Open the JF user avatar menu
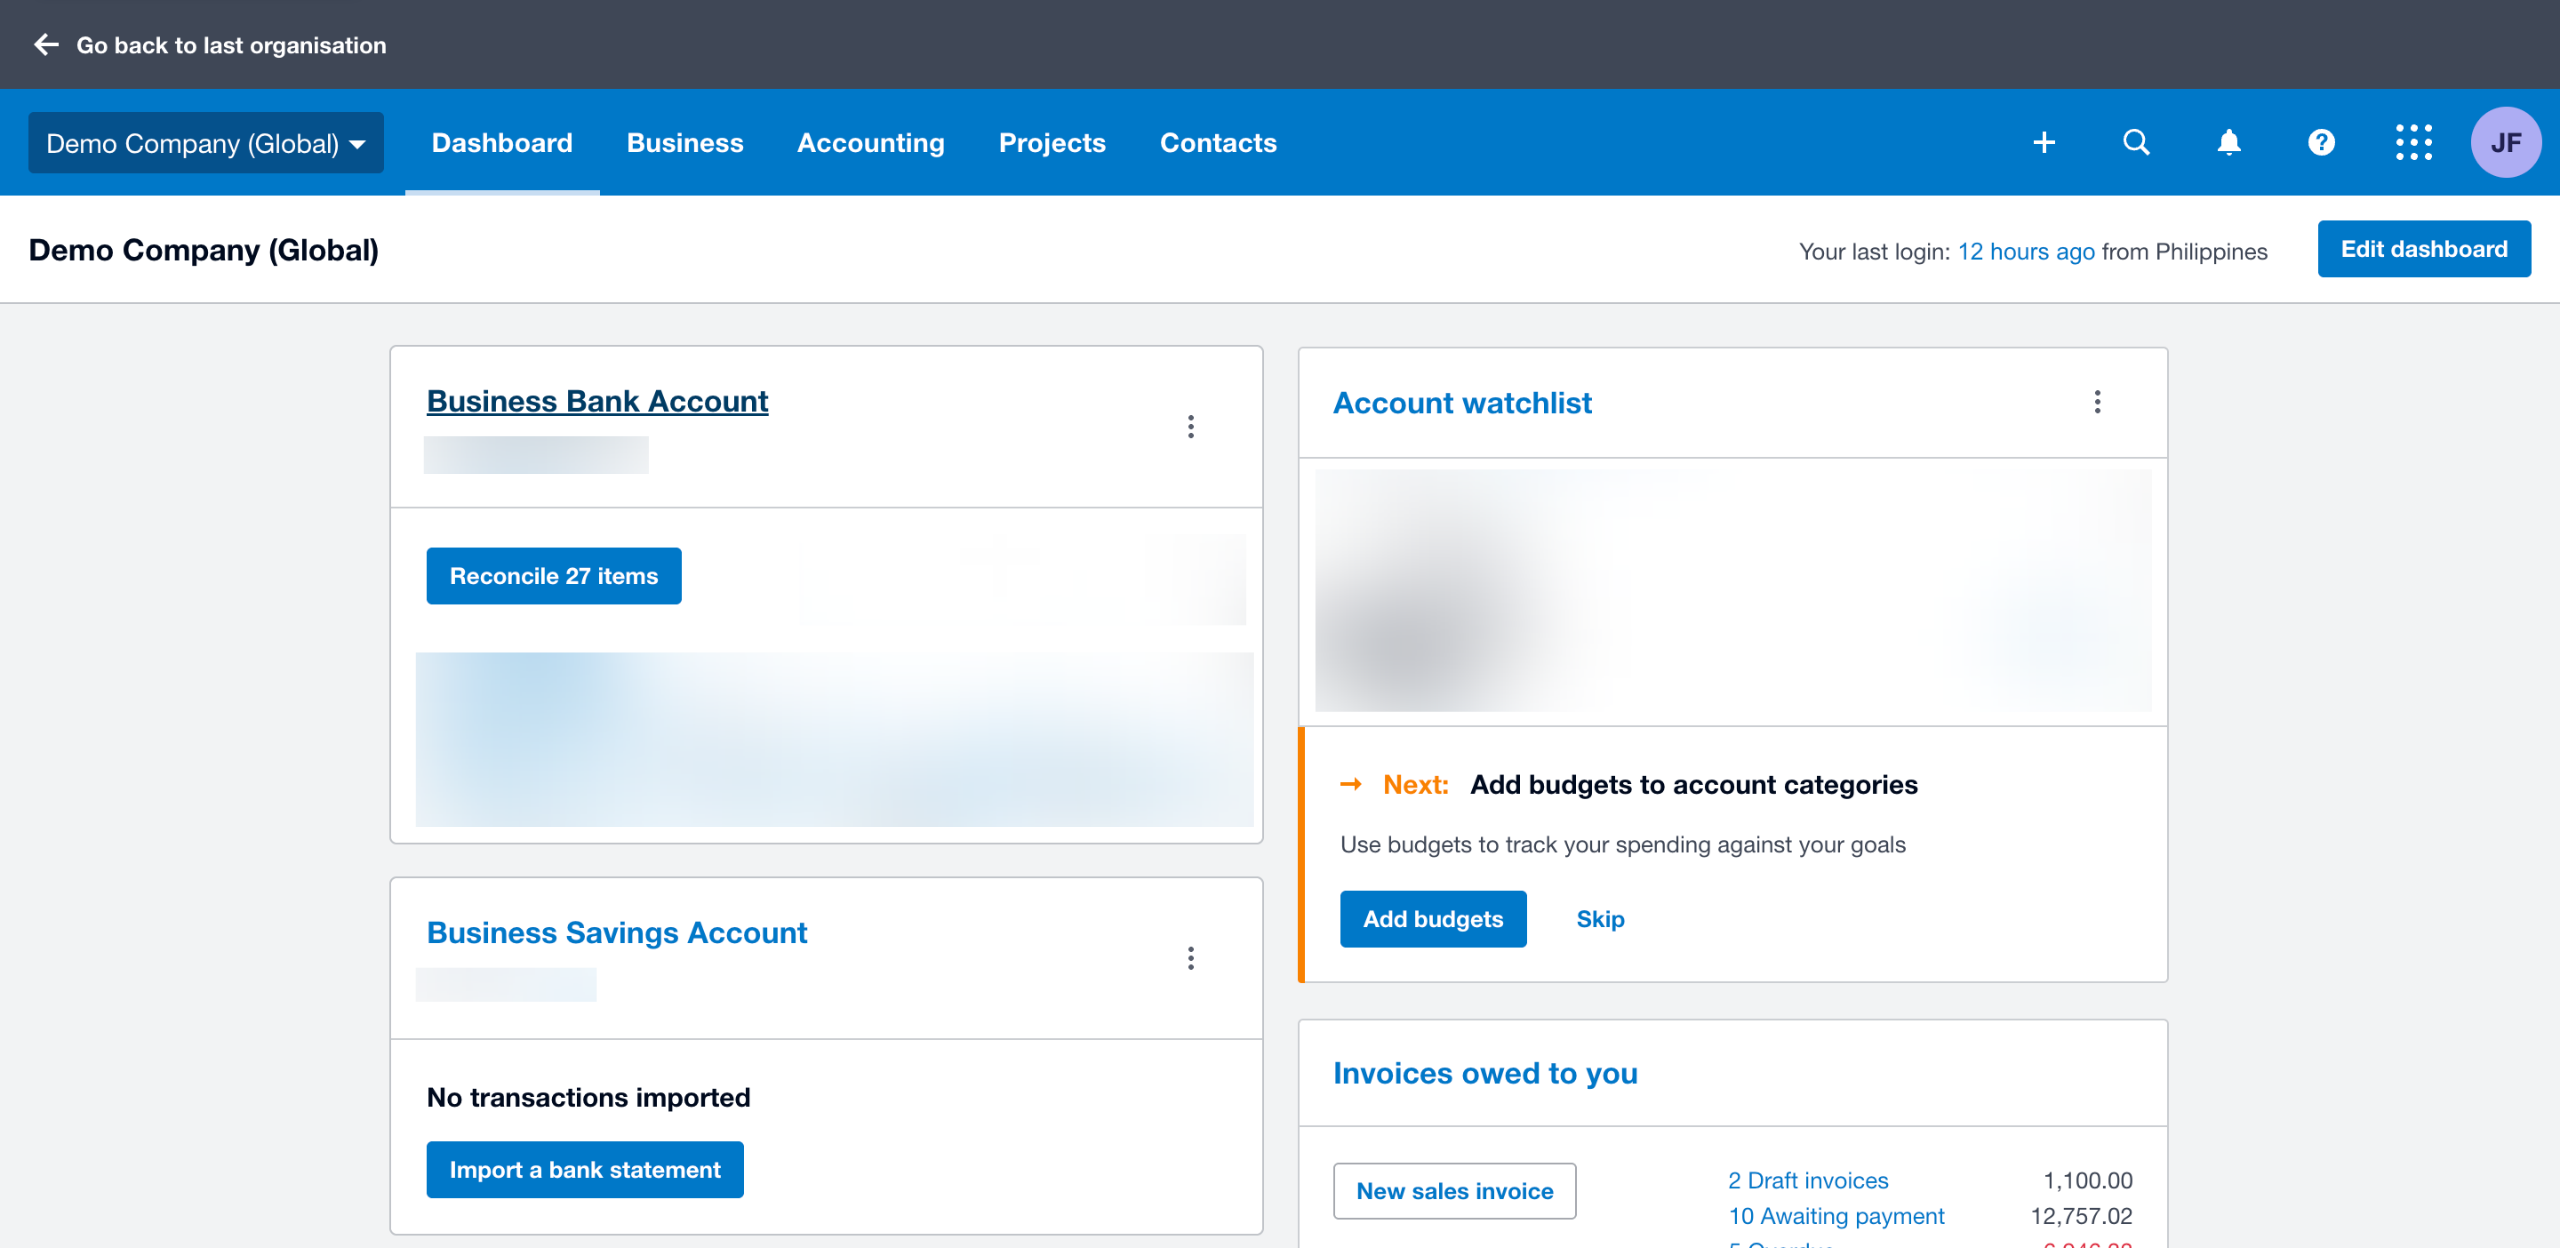The width and height of the screenshot is (2560, 1248). click(2505, 143)
